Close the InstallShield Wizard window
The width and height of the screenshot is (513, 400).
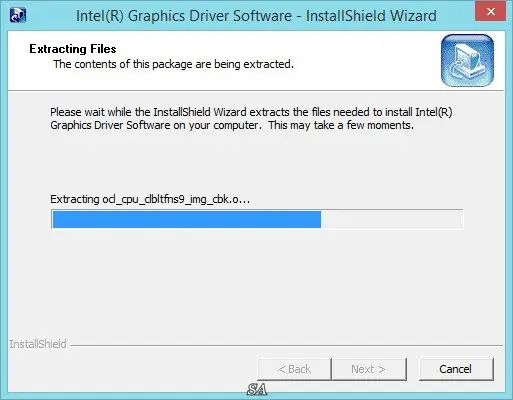(491, 11)
